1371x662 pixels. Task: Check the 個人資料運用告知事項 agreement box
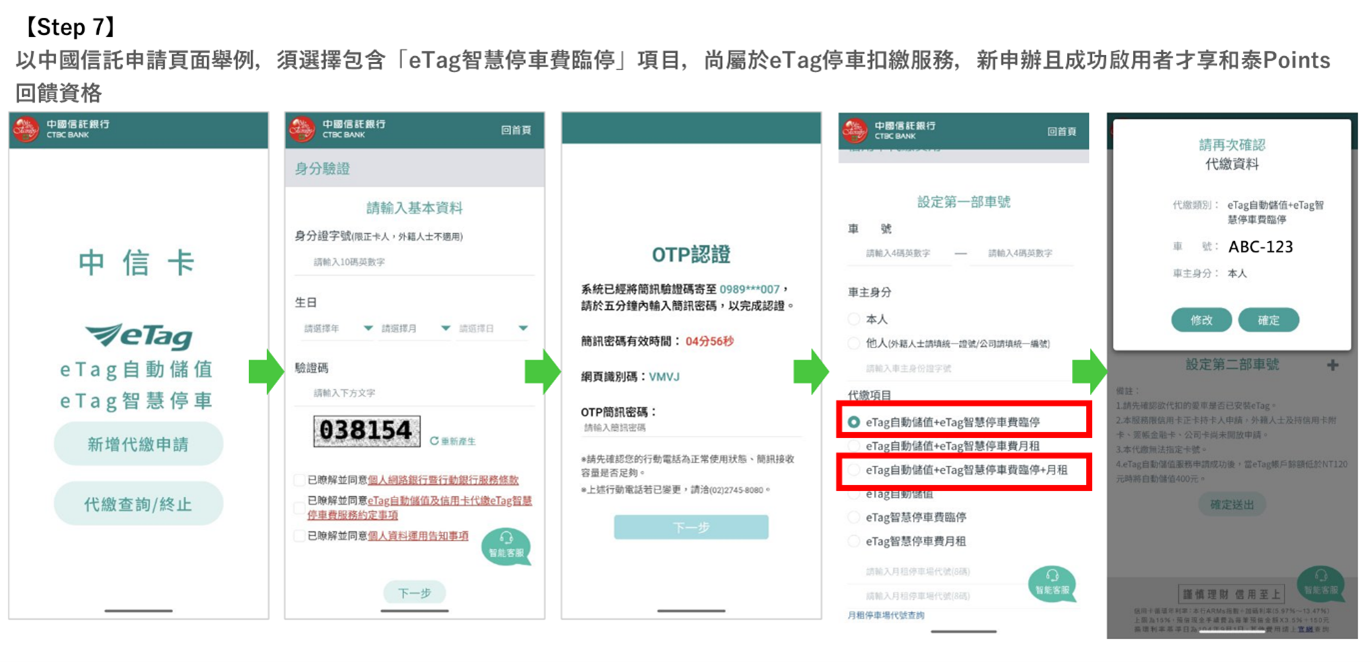(x=299, y=536)
